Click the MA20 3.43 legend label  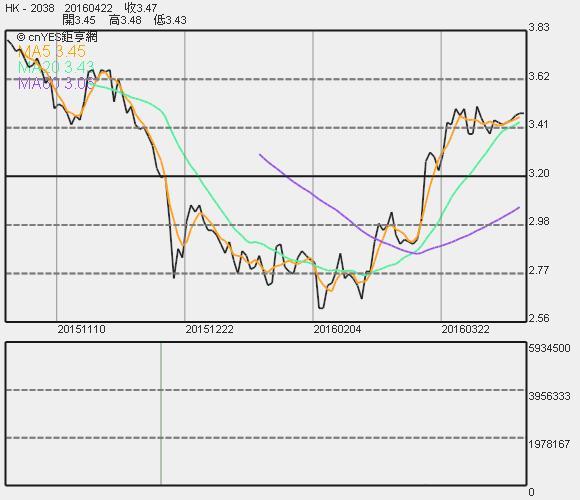point(56,67)
